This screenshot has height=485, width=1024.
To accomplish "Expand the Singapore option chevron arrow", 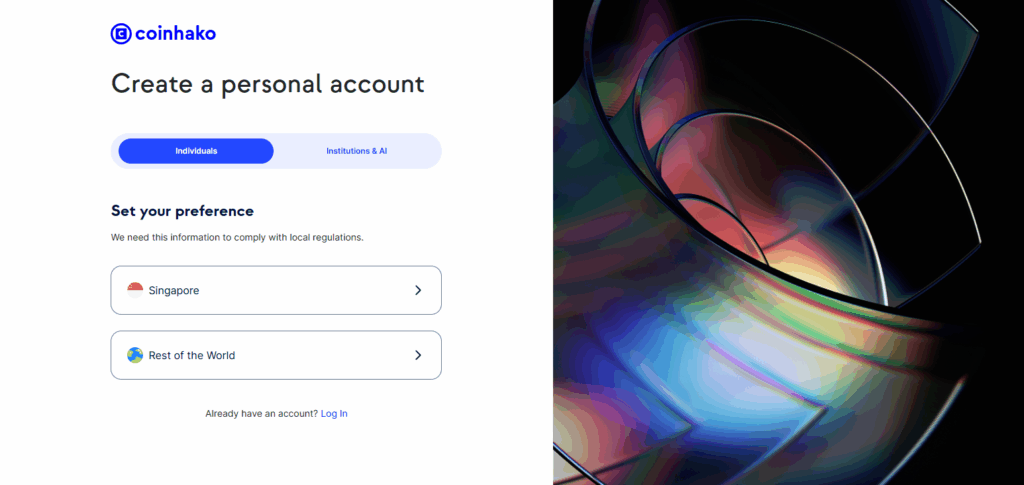I will click(418, 290).
